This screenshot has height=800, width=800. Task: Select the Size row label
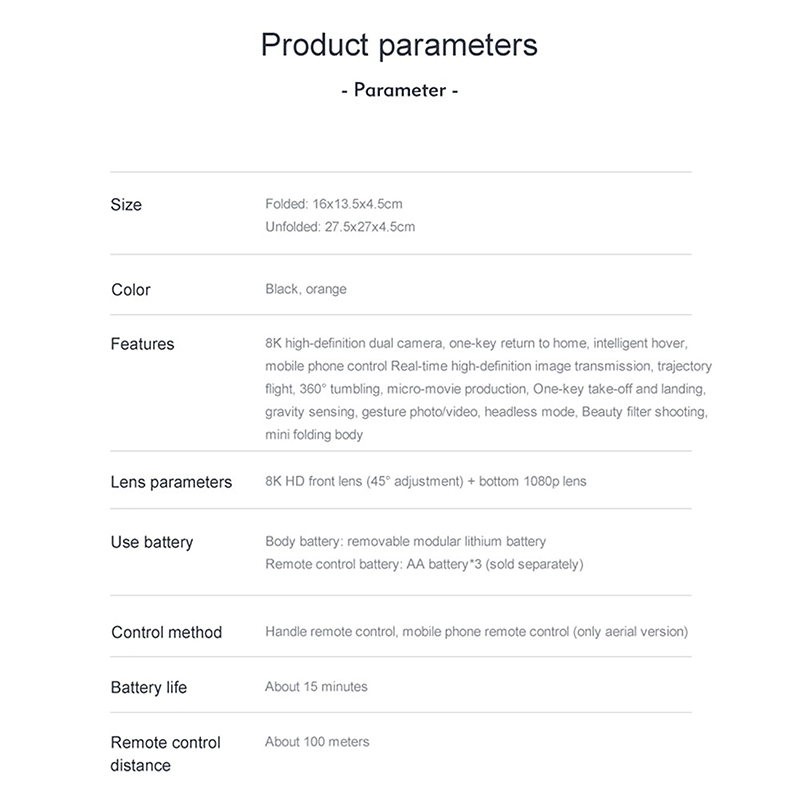pyautogui.click(x=126, y=205)
